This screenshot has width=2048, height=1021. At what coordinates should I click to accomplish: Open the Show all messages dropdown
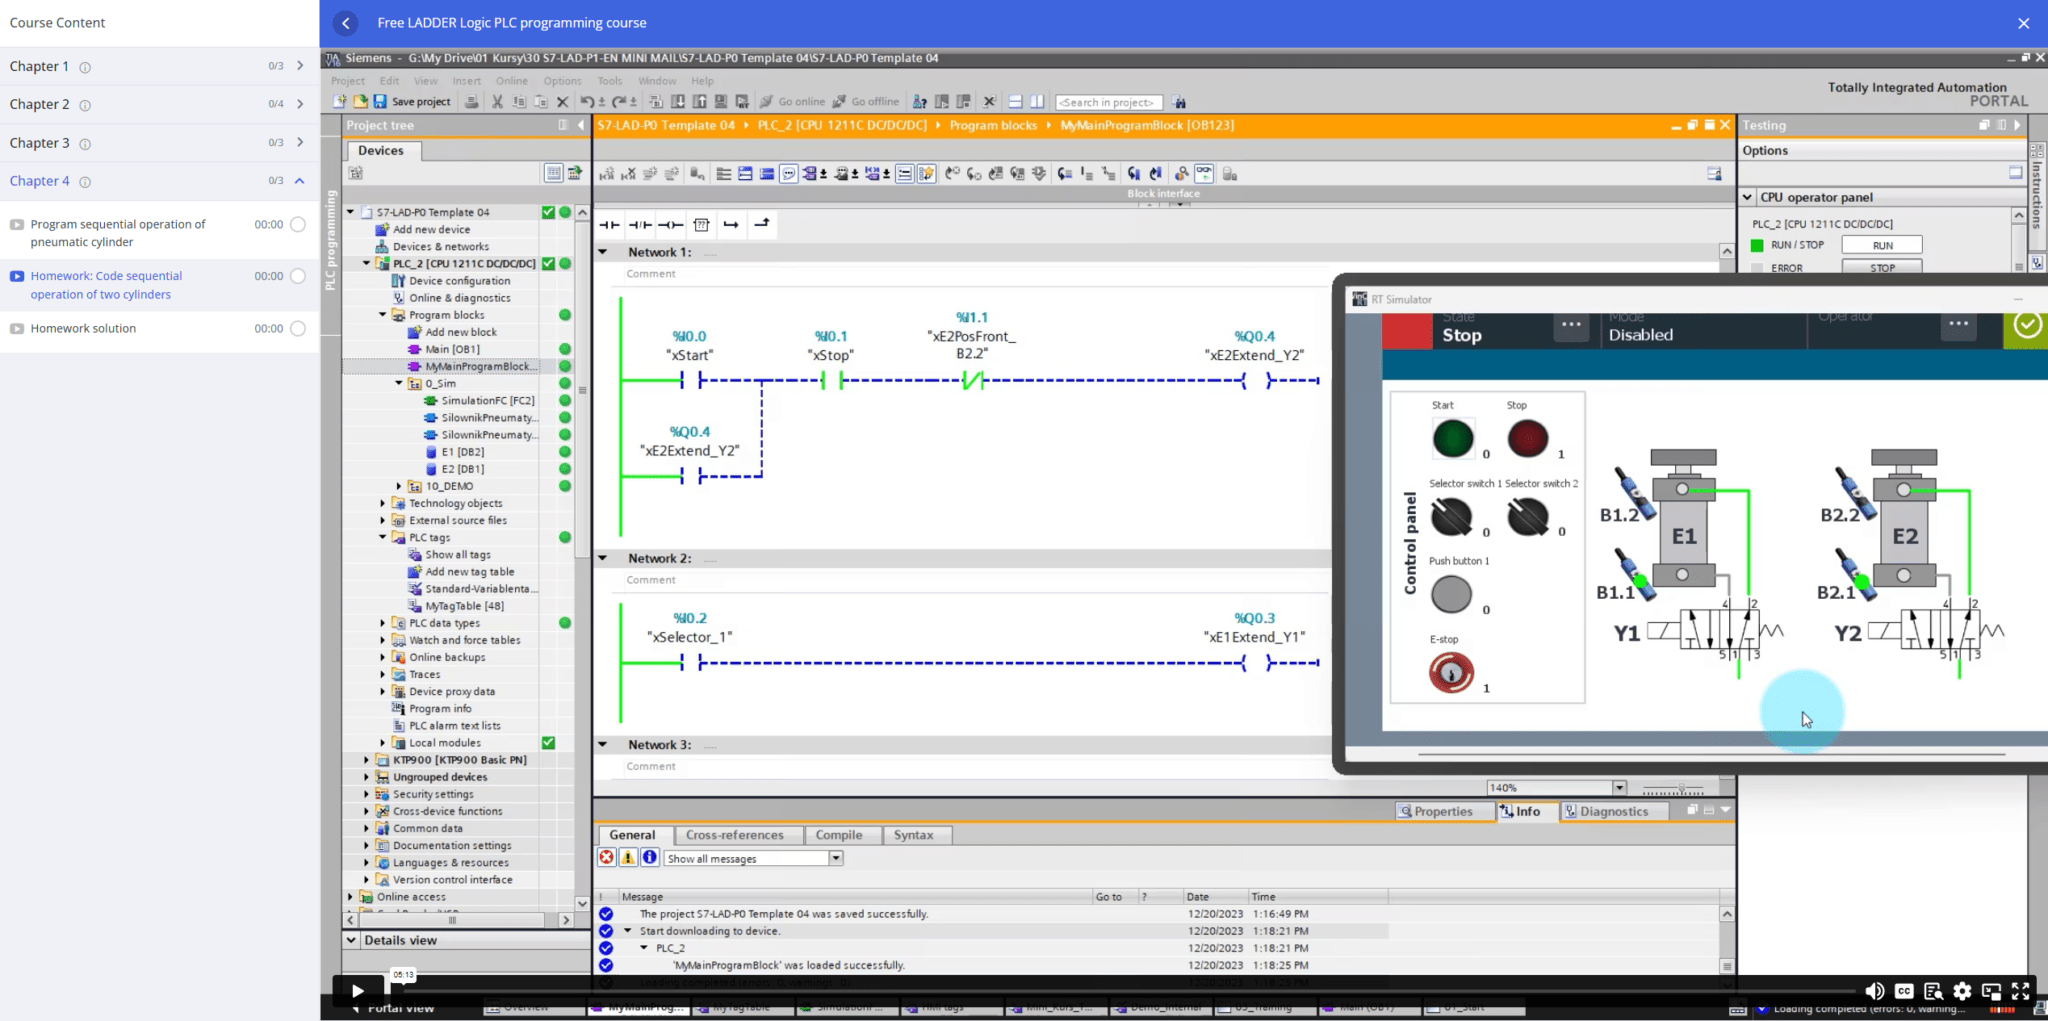[x=836, y=858]
